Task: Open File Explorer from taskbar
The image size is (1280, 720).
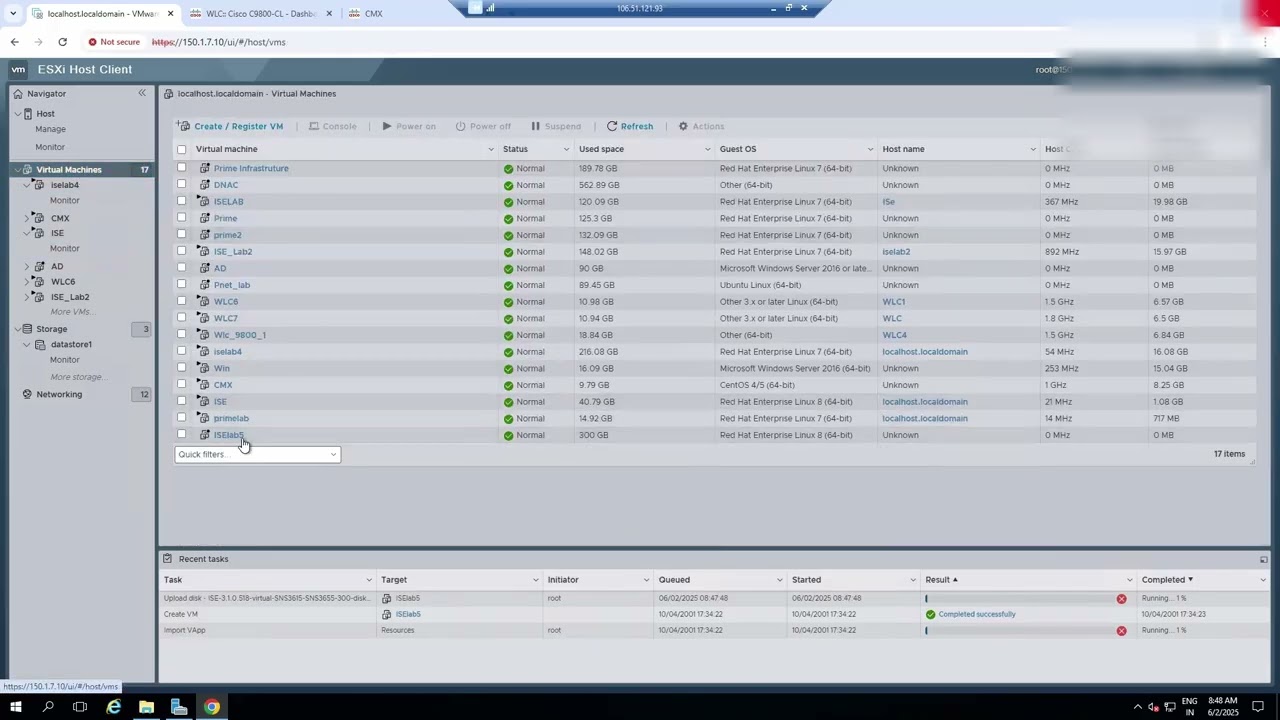Action: point(146,707)
